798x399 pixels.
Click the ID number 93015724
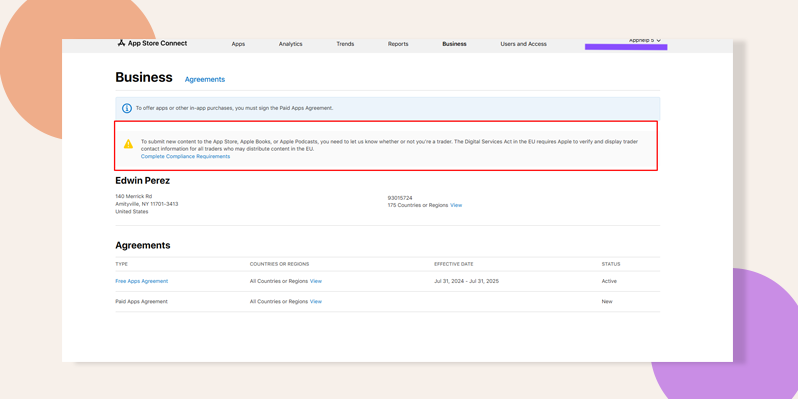click(x=400, y=197)
